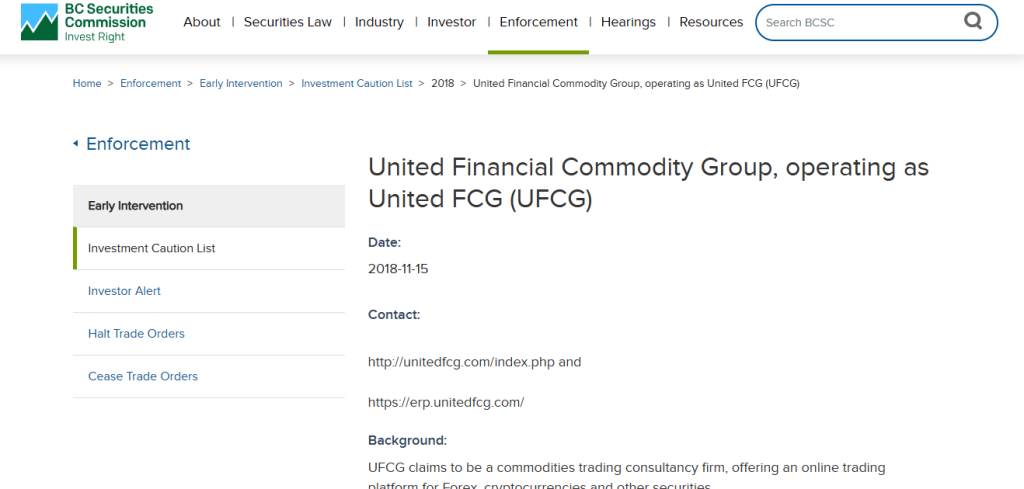Select the Enforcement navigation tab
The height and width of the screenshot is (489, 1024).
coord(539,22)
